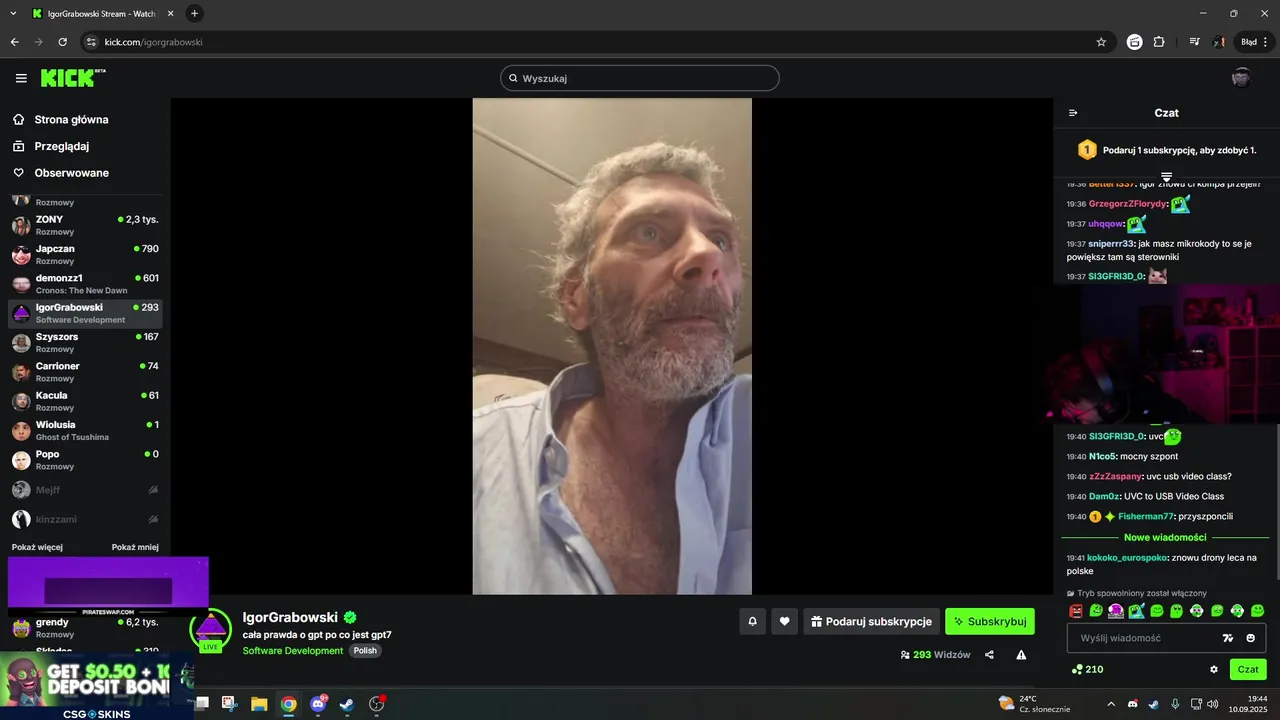Click the CSGOSKINS deposit bonus ad
This screenshot has height=720, width=1280.
pos(96,687)
